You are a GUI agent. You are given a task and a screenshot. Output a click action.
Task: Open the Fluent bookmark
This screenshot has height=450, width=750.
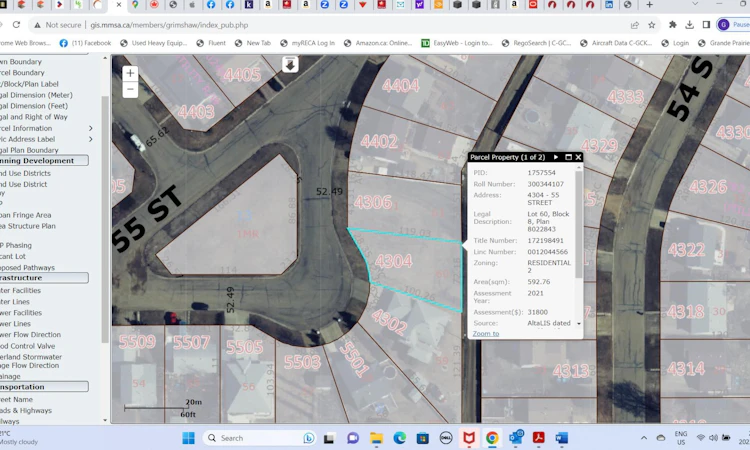click(210, 43)
